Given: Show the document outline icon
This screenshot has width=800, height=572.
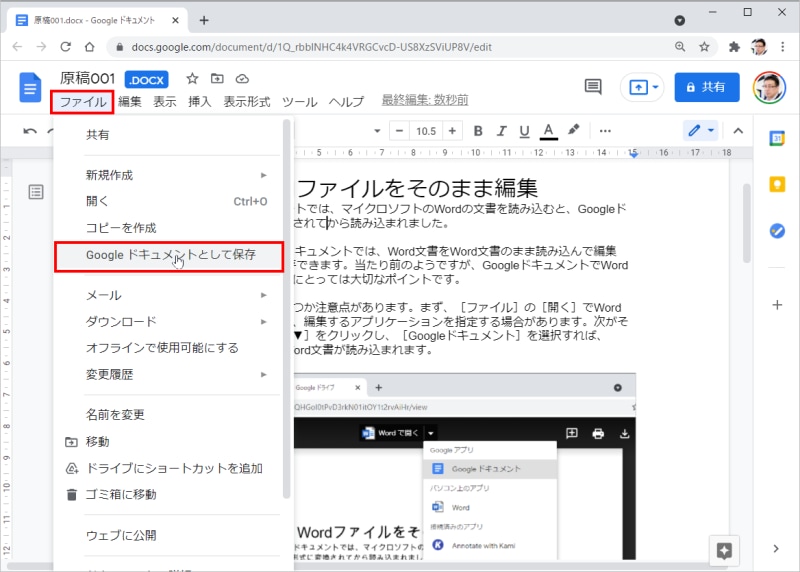Looking at the screenshot, I should click(36, 192).
